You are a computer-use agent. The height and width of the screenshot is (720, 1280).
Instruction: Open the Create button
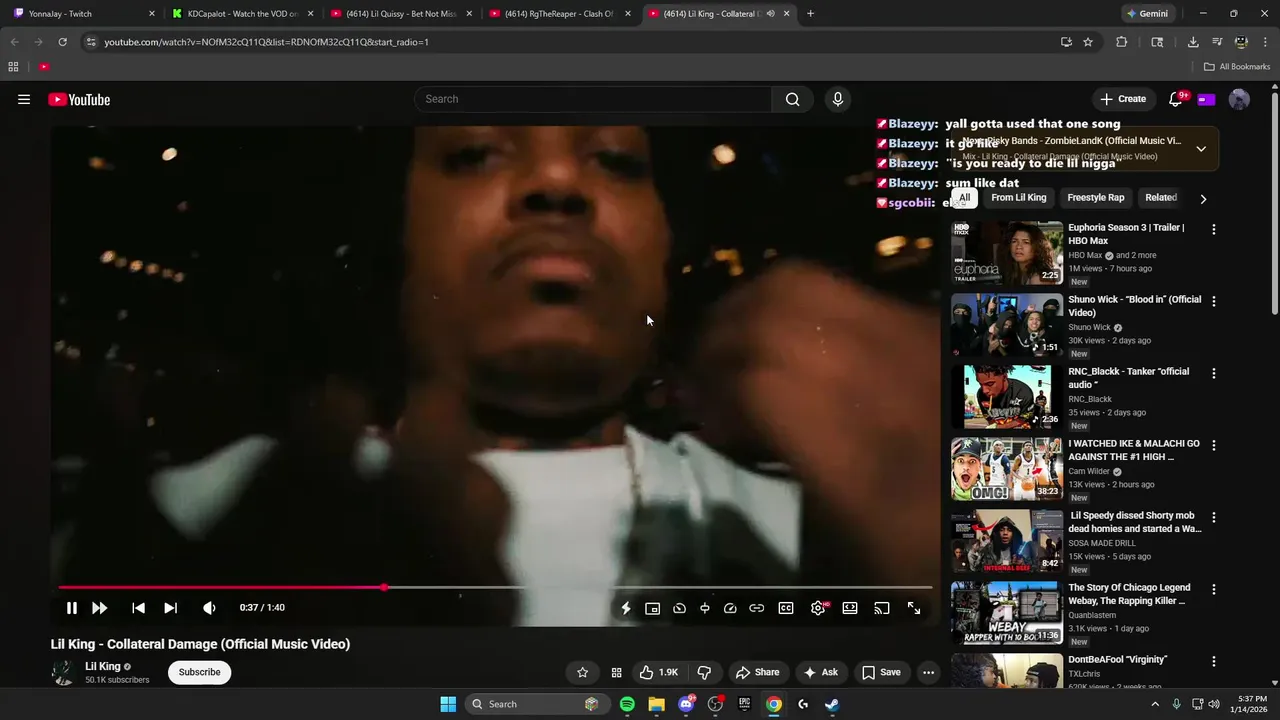[1123, 99]
